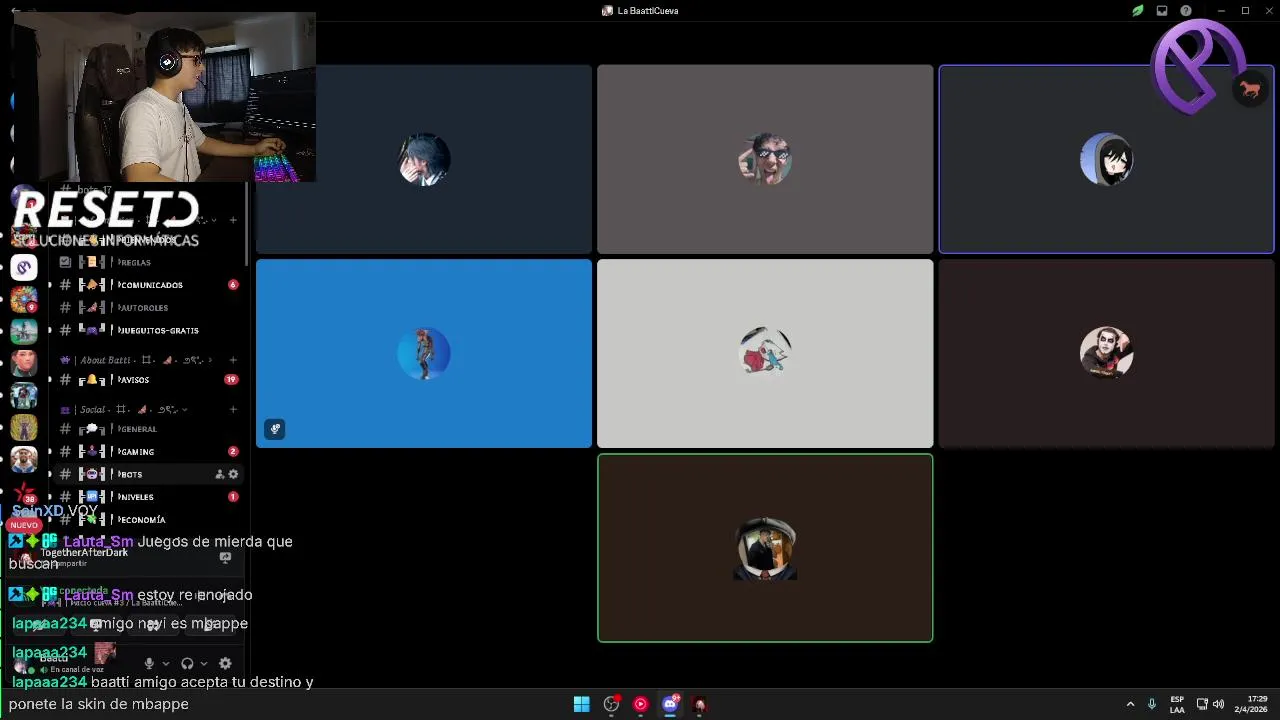View red badge 6 on COMUNICADOS
This screenshot has width=1280, height=720.
point(233,285)
